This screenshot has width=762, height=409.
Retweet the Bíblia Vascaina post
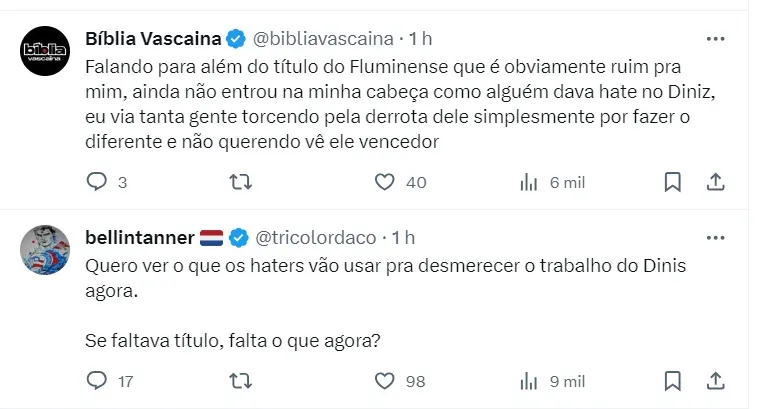[x=241, y=182]
